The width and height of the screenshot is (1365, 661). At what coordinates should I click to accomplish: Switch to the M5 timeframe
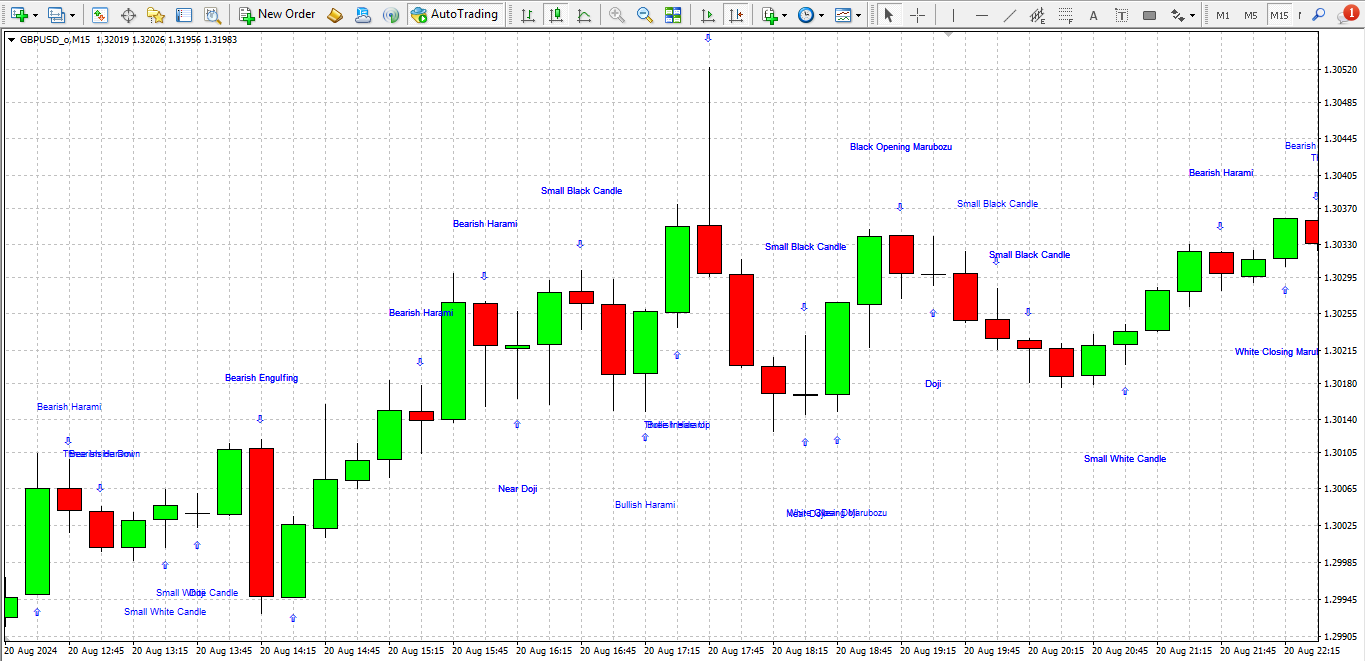[x=1251, y=15]
